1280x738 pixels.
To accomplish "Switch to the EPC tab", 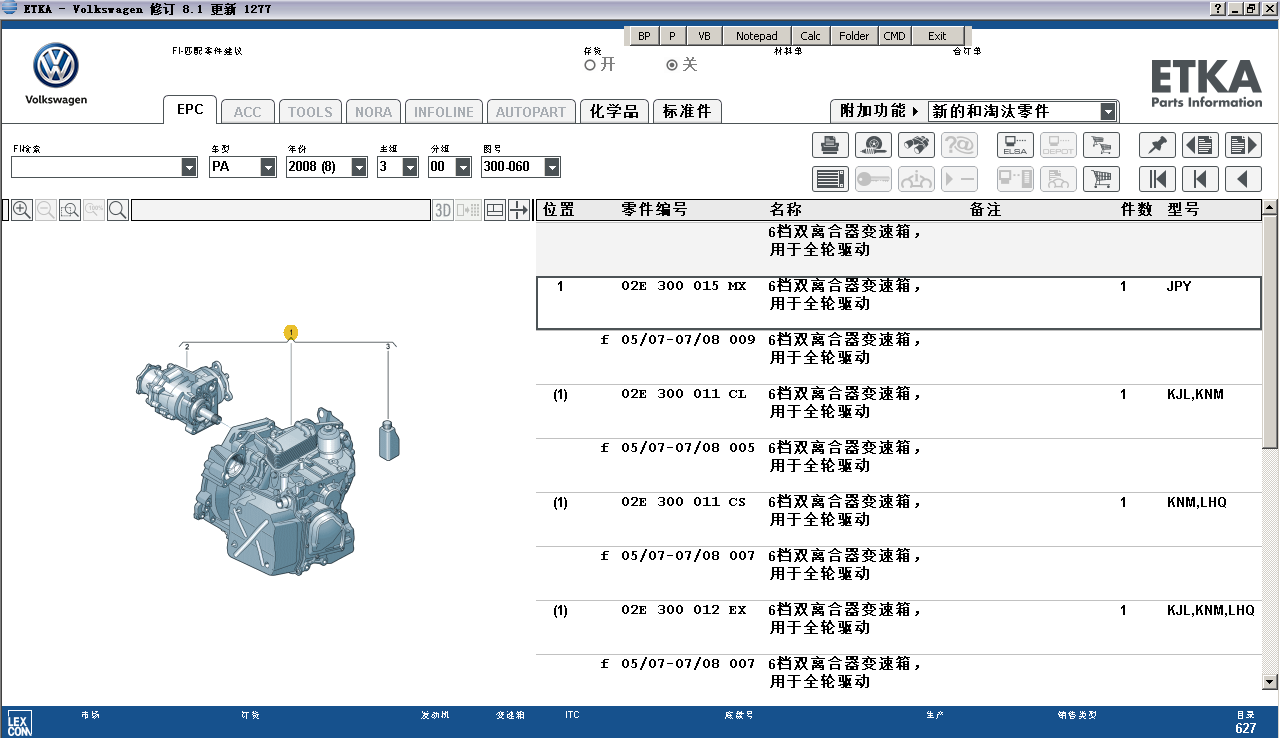I will point(190,110).
